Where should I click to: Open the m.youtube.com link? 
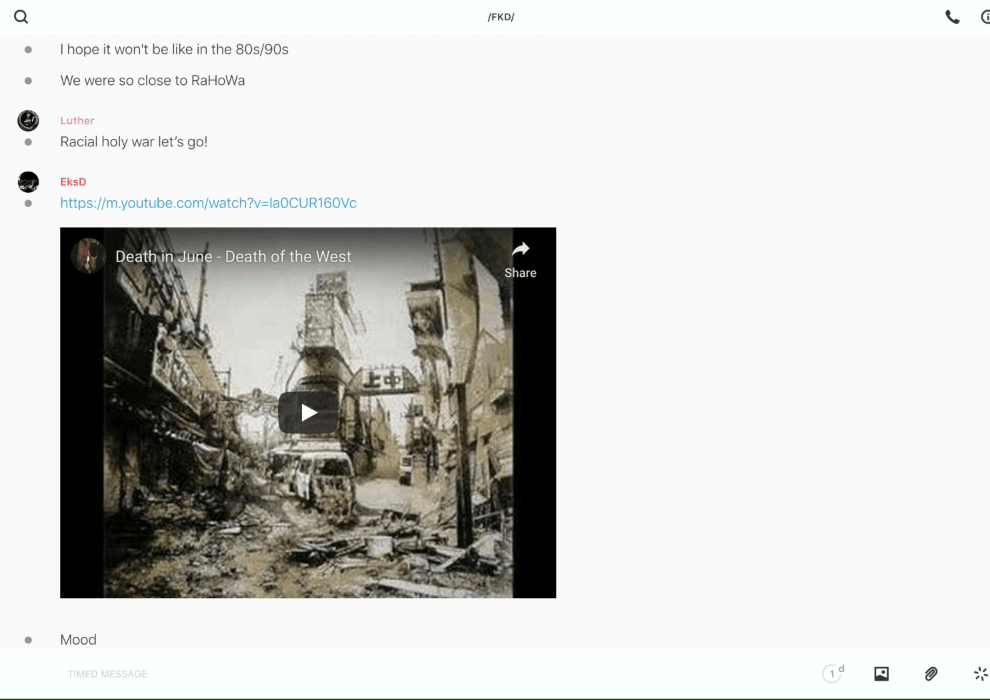[x=208, y=203]
